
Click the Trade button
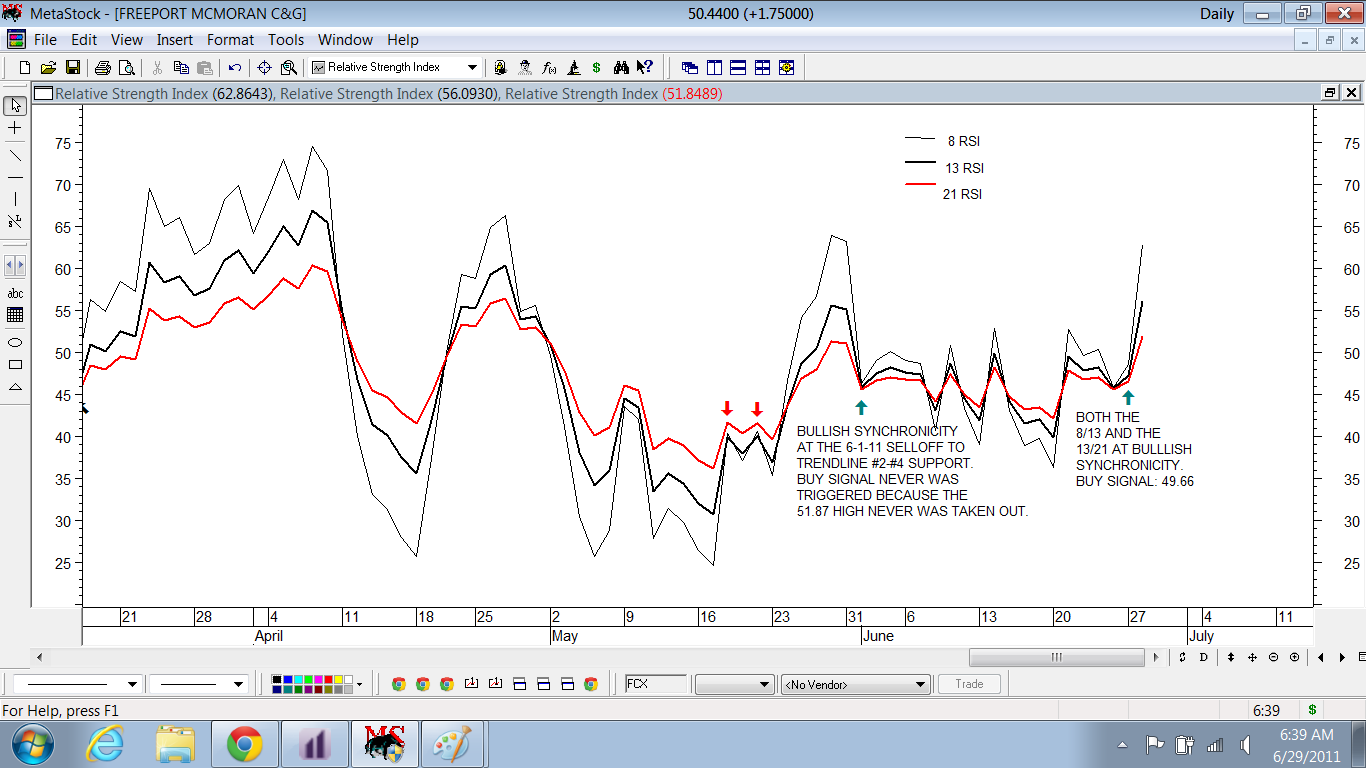tap(969, 684)
